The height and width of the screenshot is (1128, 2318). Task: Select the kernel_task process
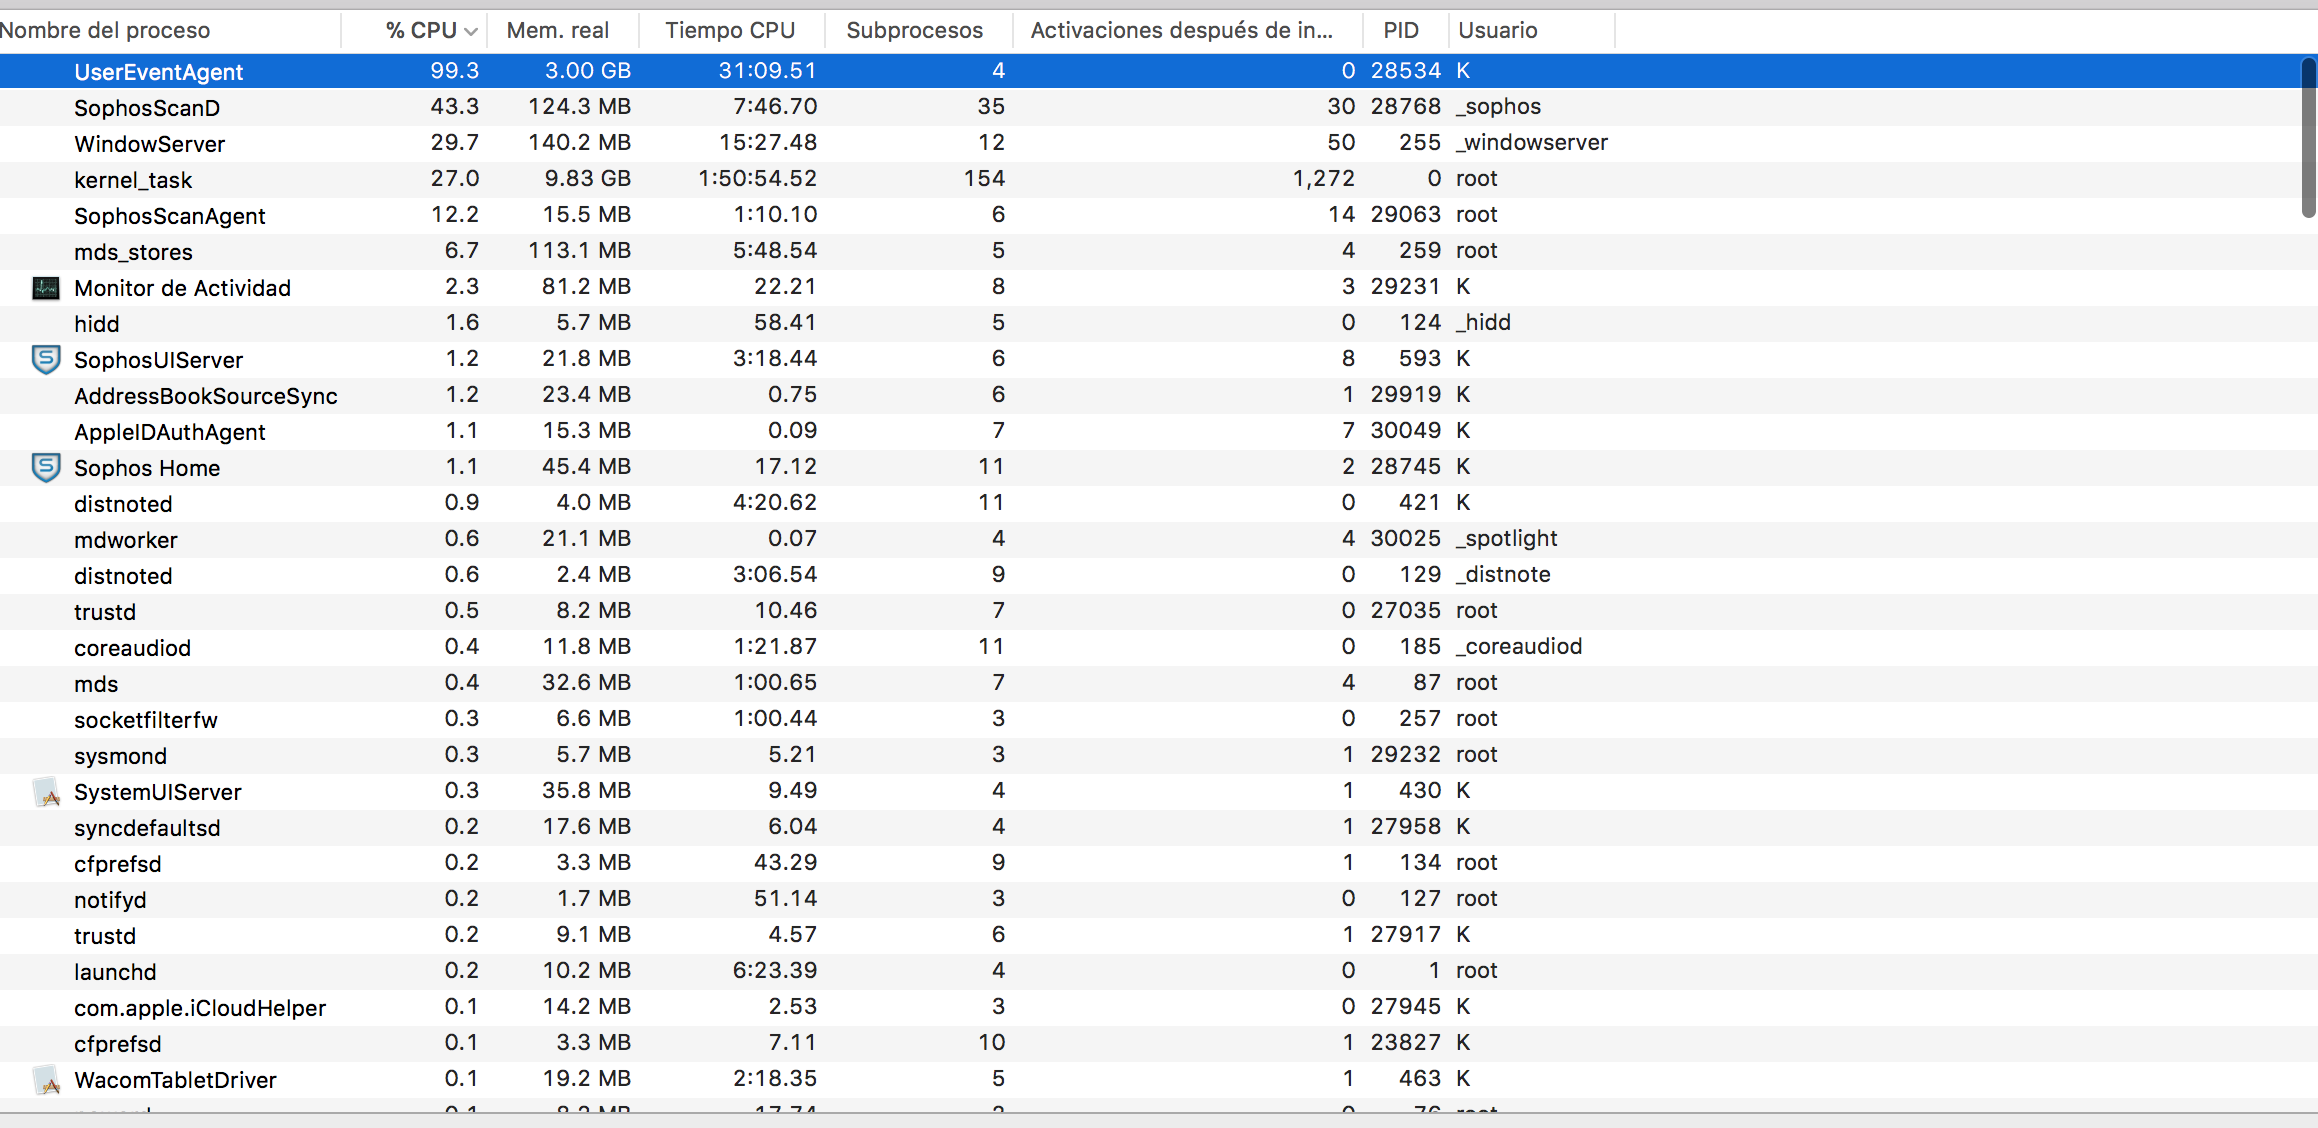click(x=133, y=180)
